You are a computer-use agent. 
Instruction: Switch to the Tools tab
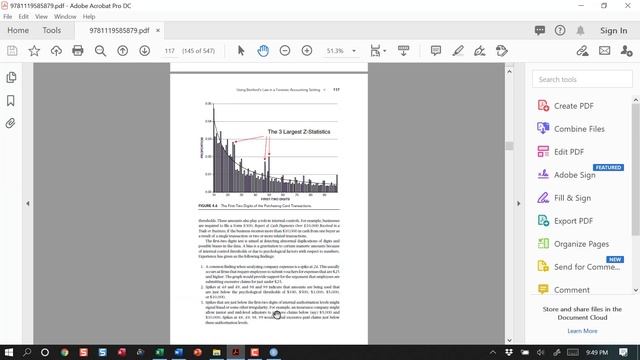pyautogui.click(x=51, y=30)
